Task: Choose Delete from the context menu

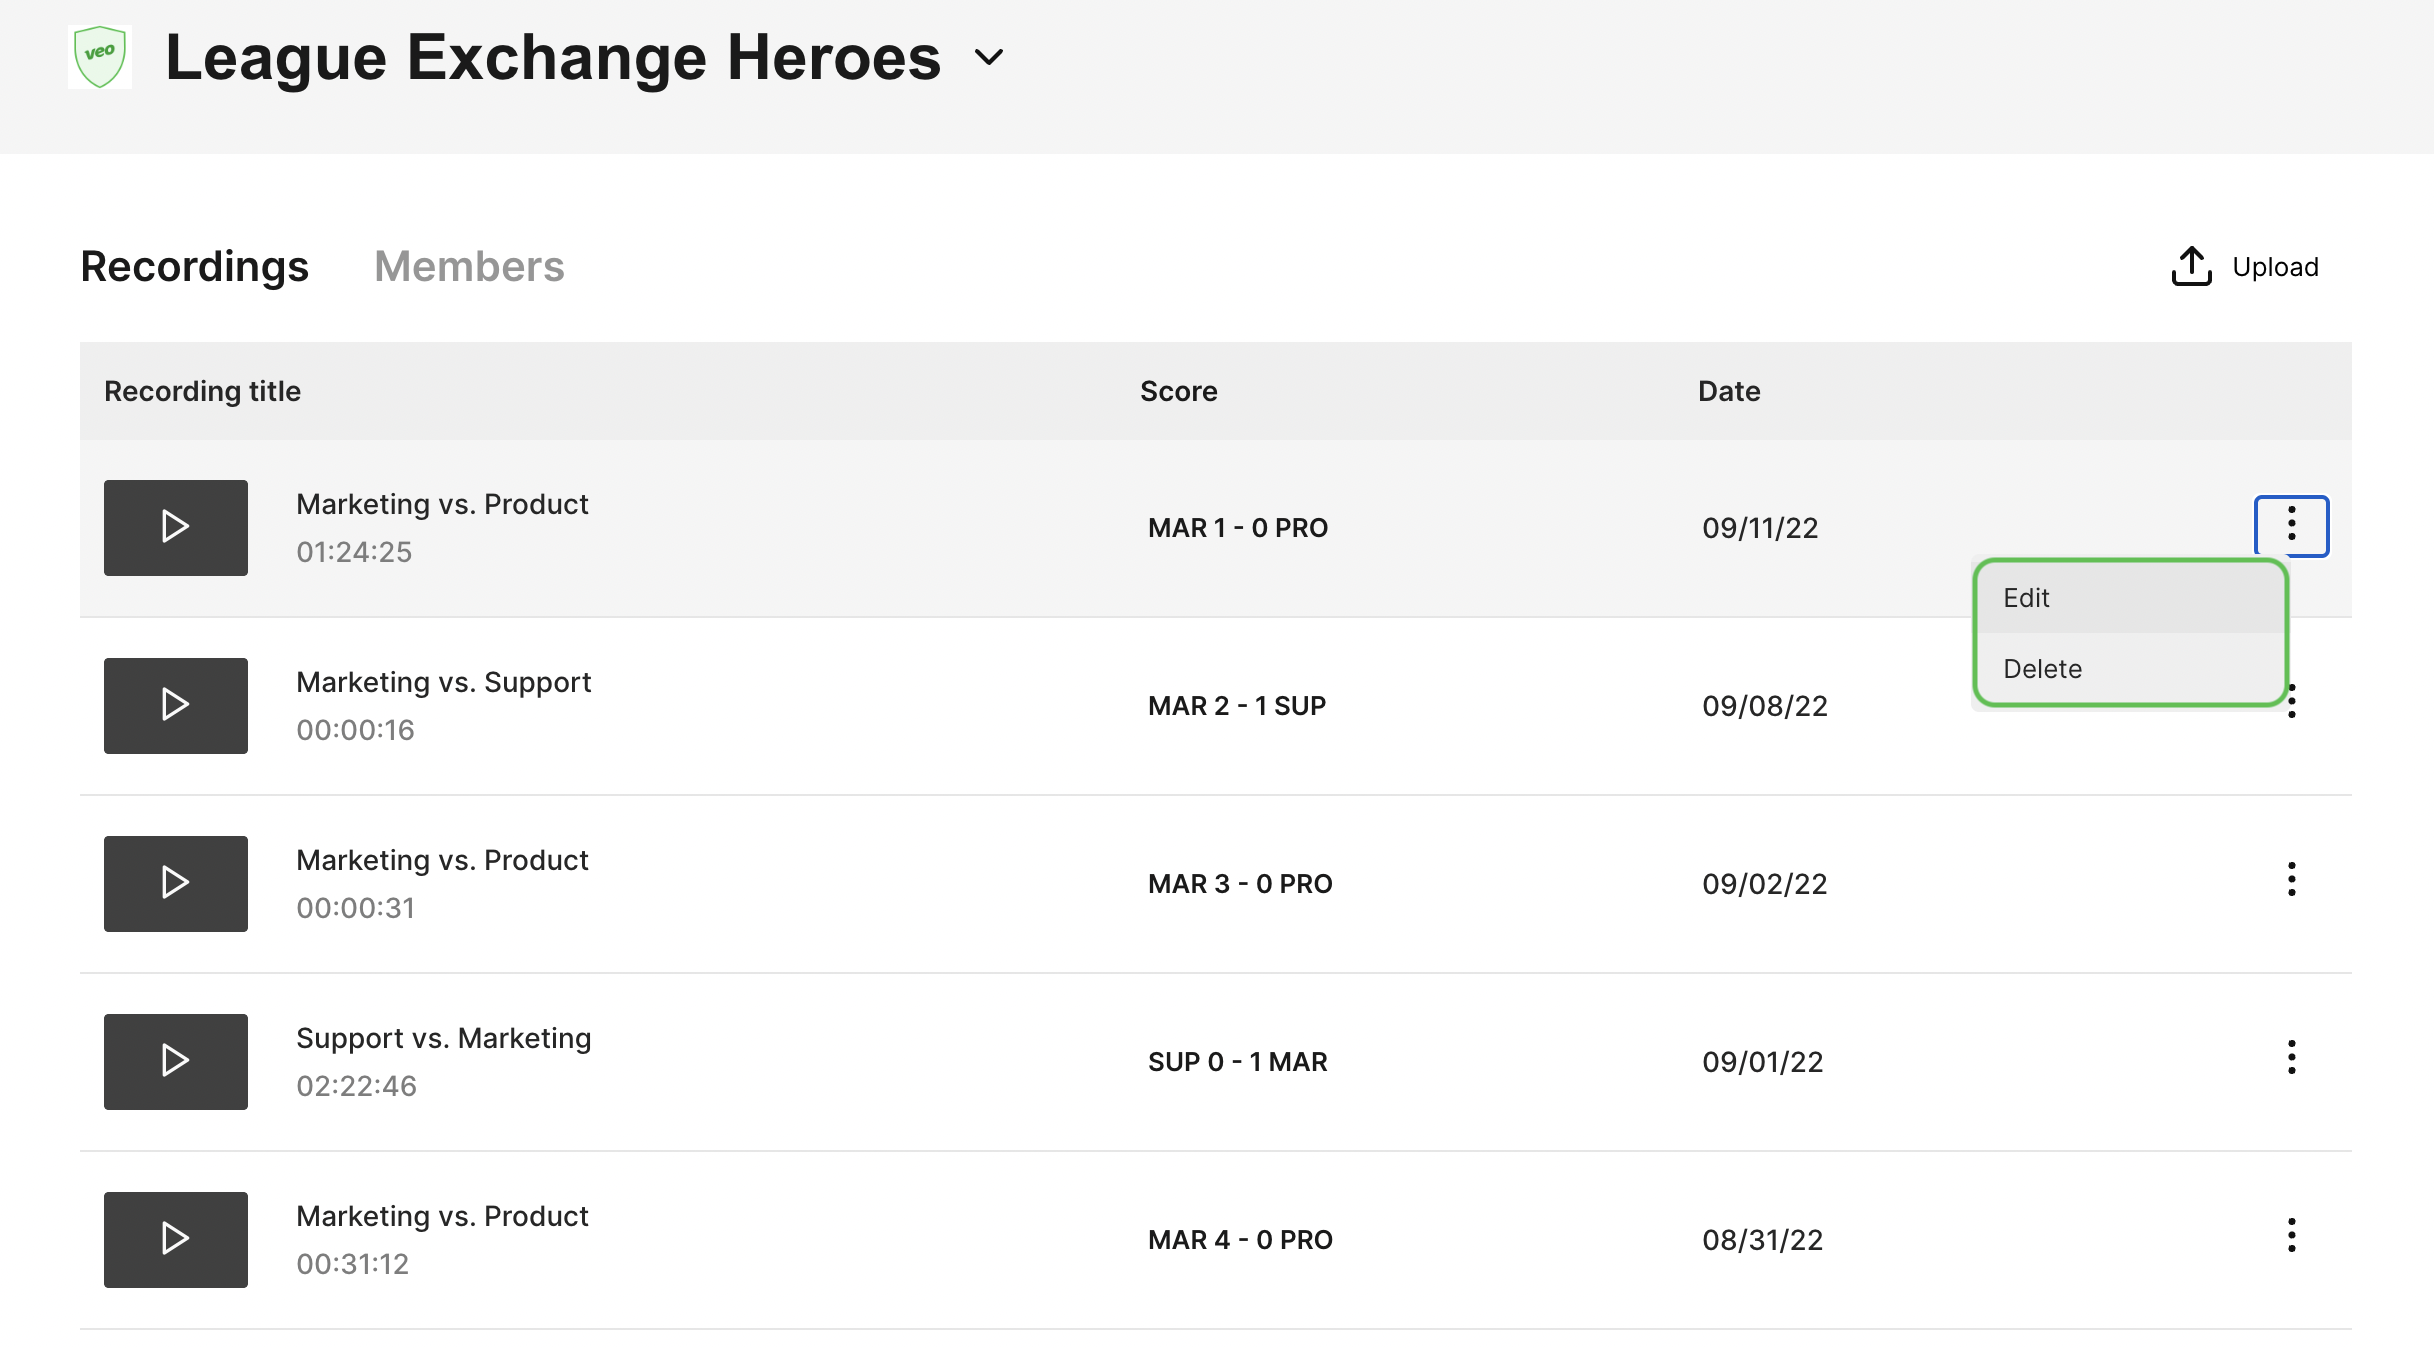Action: [2130, 668]
